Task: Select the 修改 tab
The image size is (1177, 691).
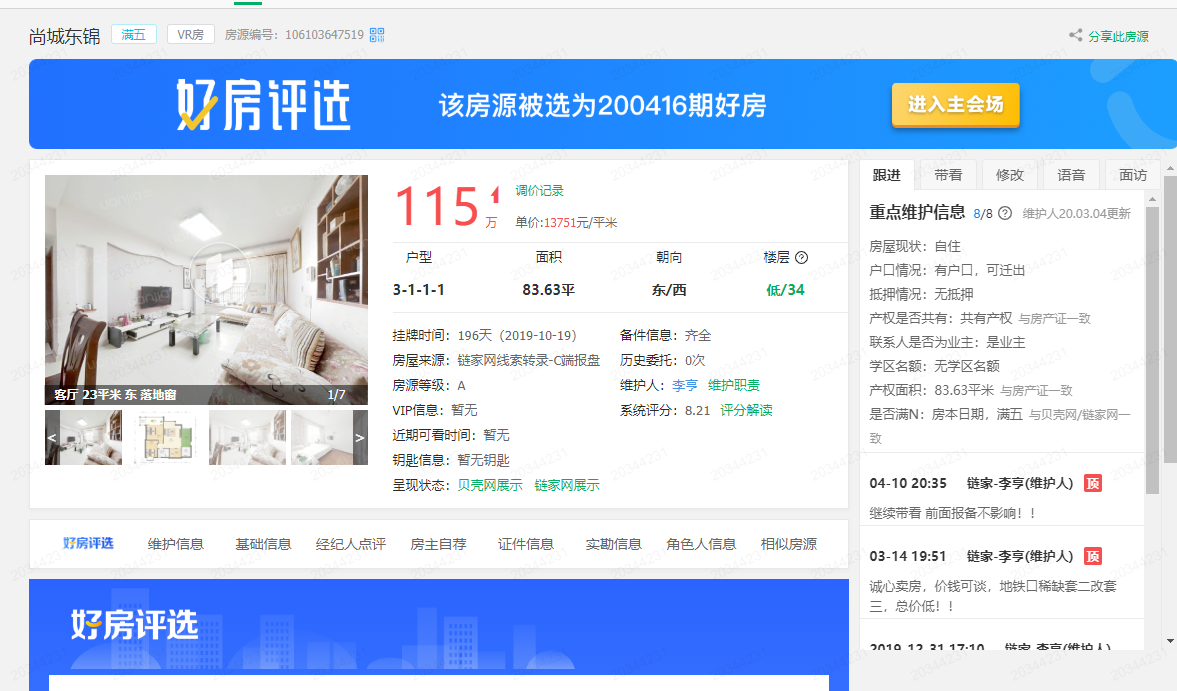Action: click(1010, 175)
